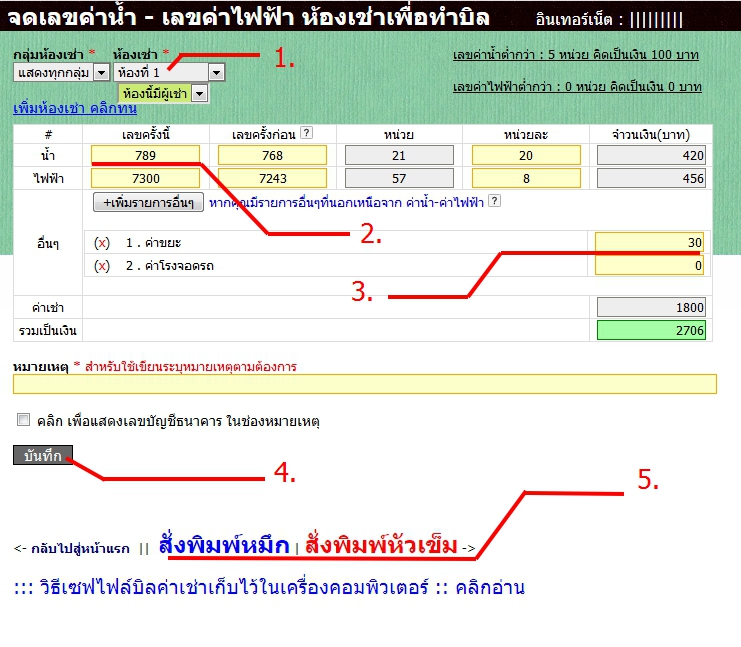Click the บันทึก save button
The height and width of the screenshot is (647, 741).
(x=43, y=455)
